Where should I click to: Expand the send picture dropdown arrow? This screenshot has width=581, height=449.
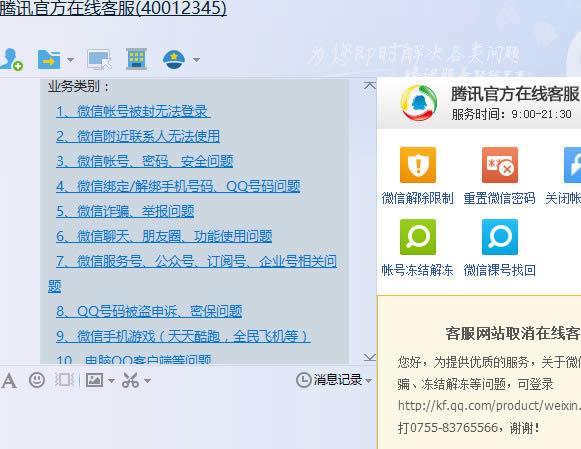(111, 380)
